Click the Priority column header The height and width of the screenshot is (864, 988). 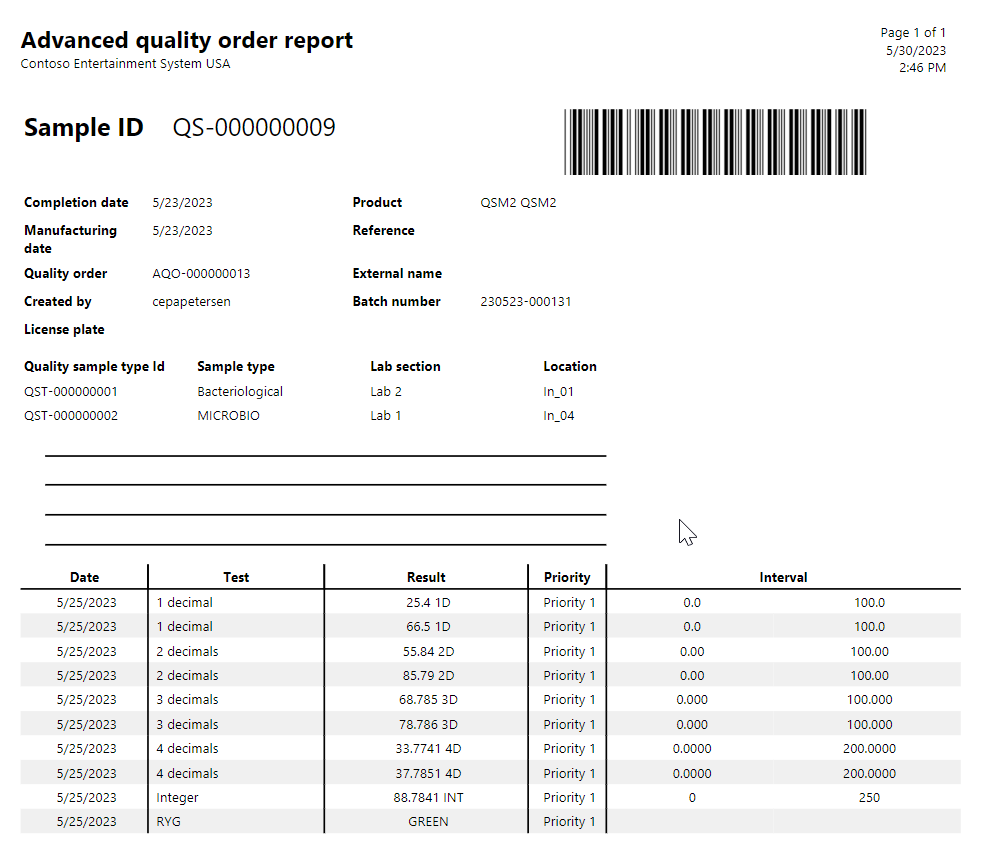tap(567, 577)
